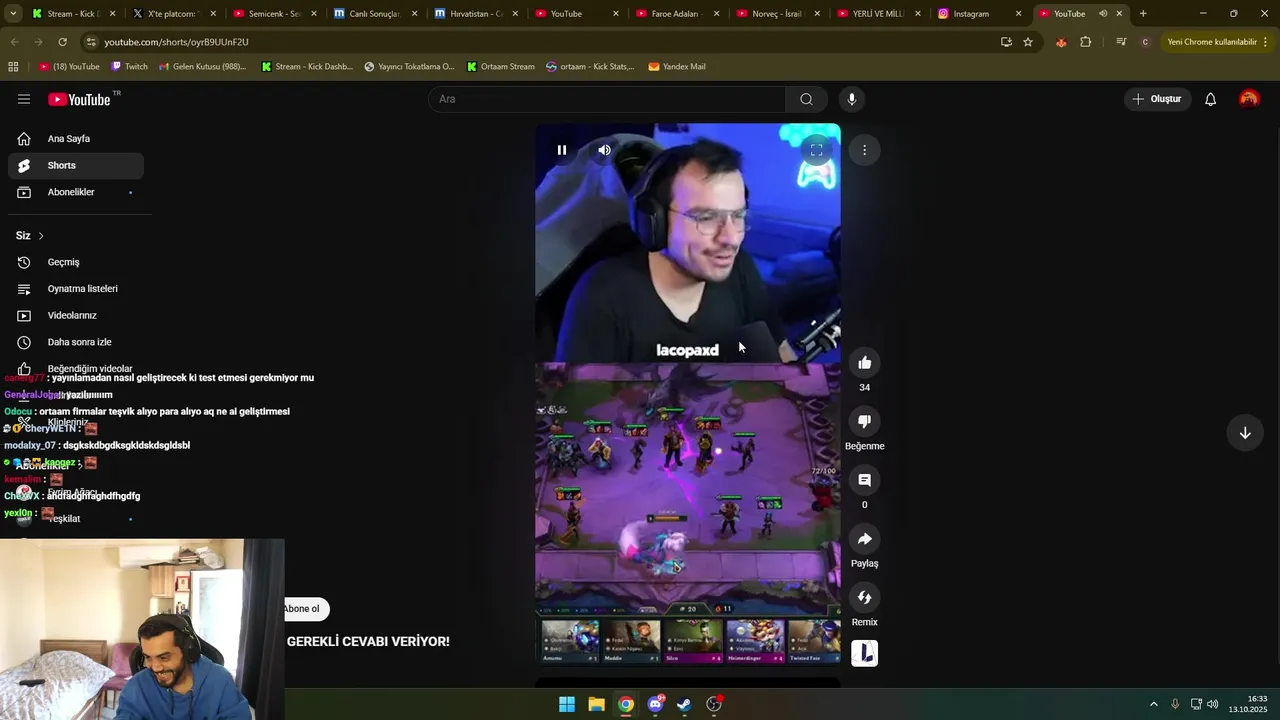Pause the playing Short

point(562,150)
